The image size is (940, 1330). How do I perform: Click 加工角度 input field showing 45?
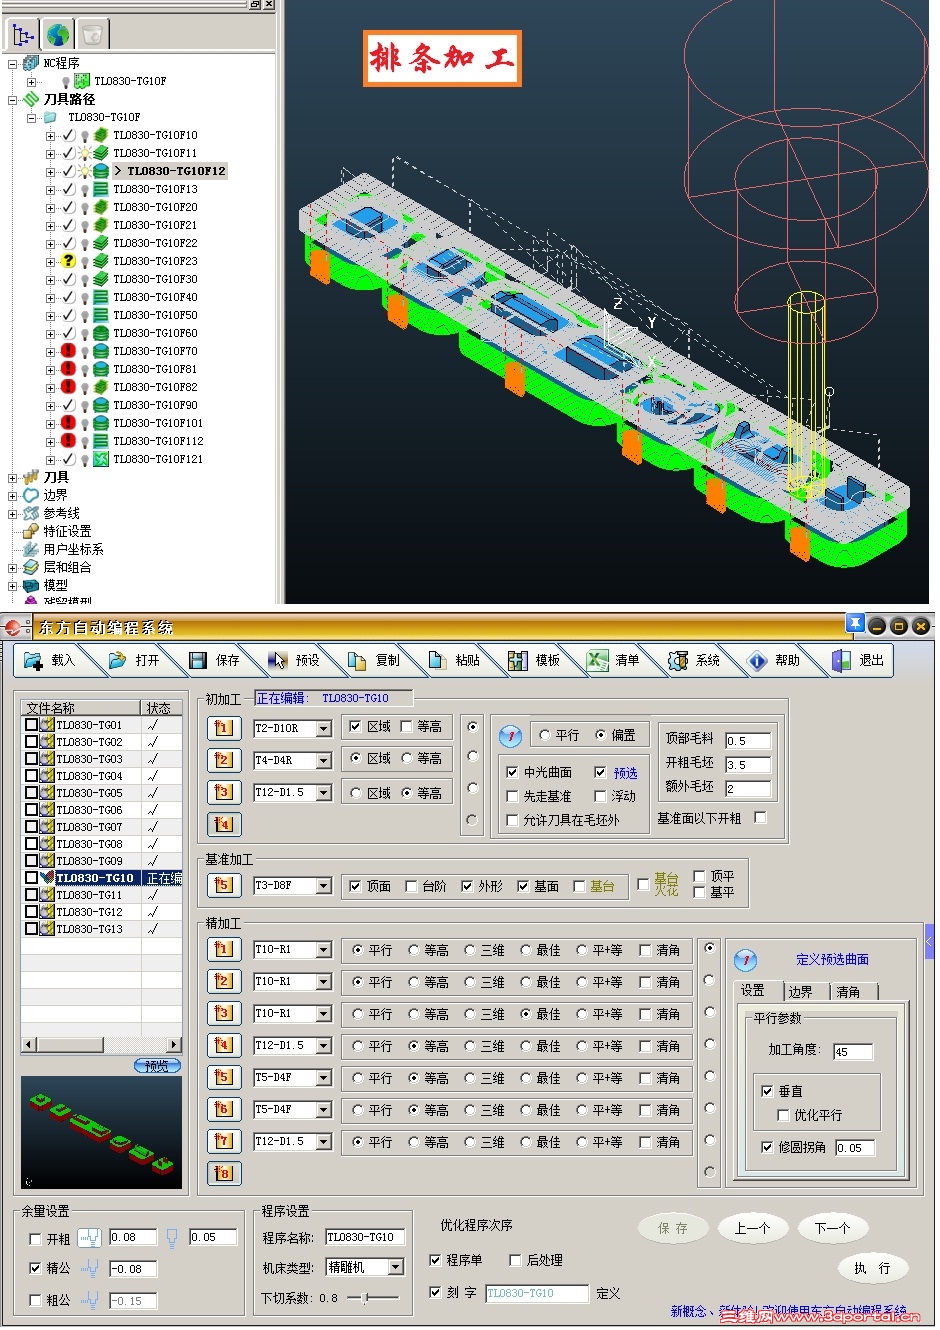(853, 1051)
